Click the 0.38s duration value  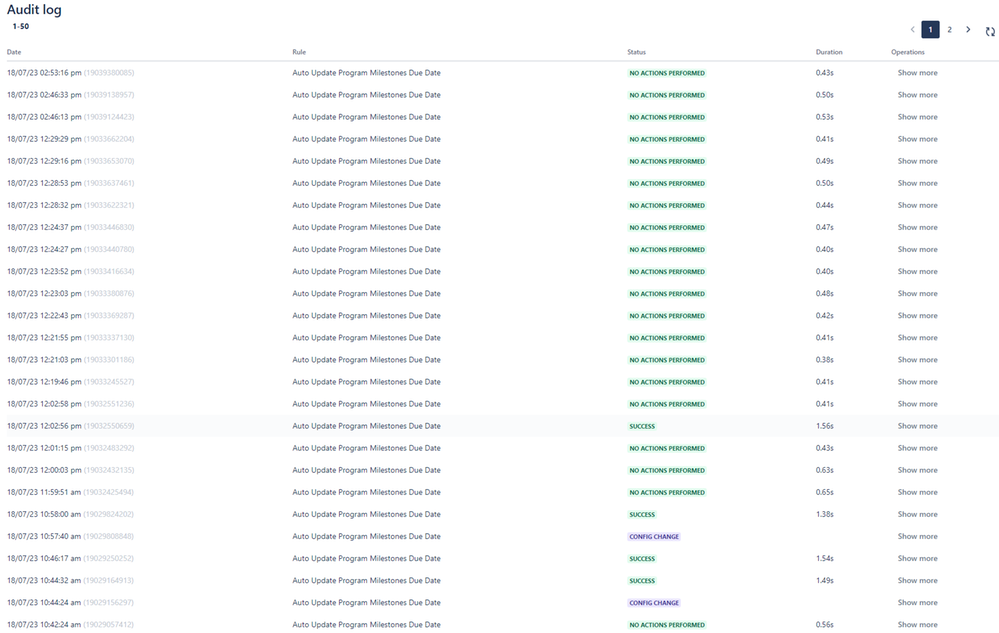coord(824,360)
